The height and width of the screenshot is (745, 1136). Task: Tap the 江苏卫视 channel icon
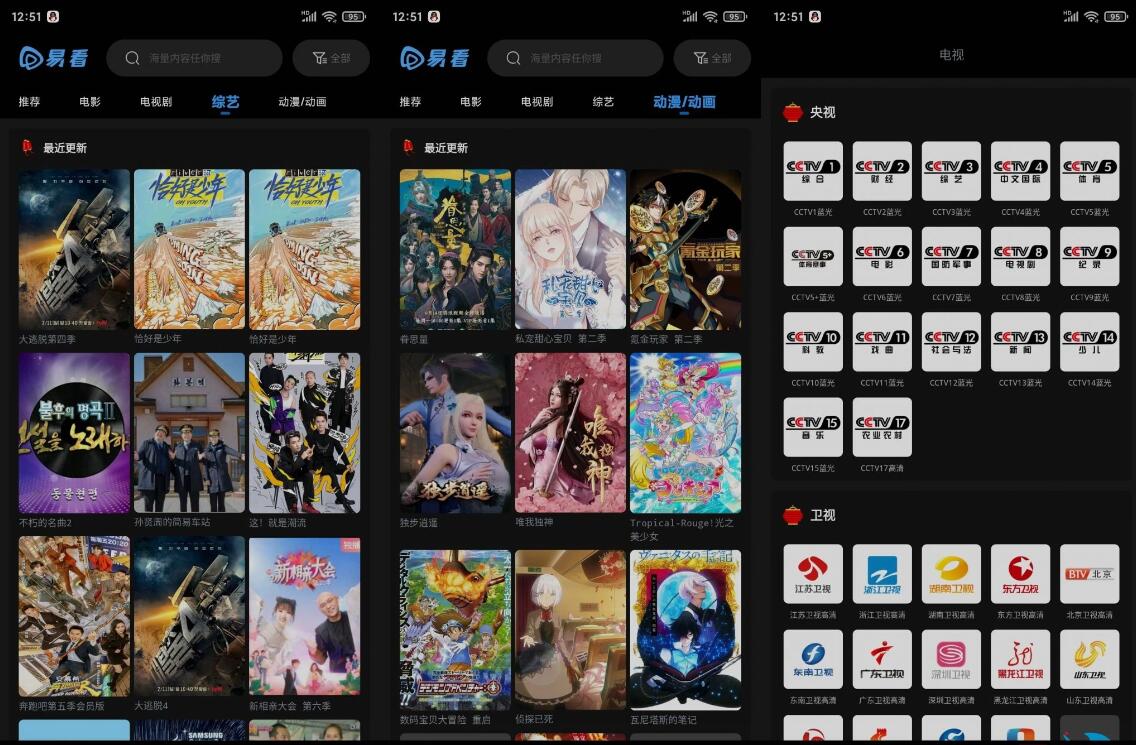click(812, 574)
